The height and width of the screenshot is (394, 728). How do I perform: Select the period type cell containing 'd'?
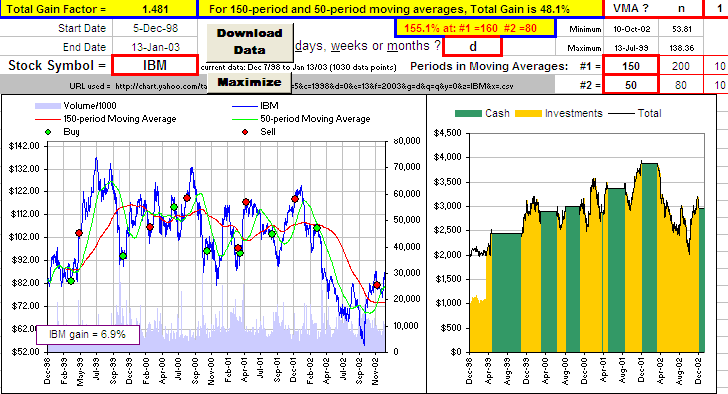coord(473,47)
